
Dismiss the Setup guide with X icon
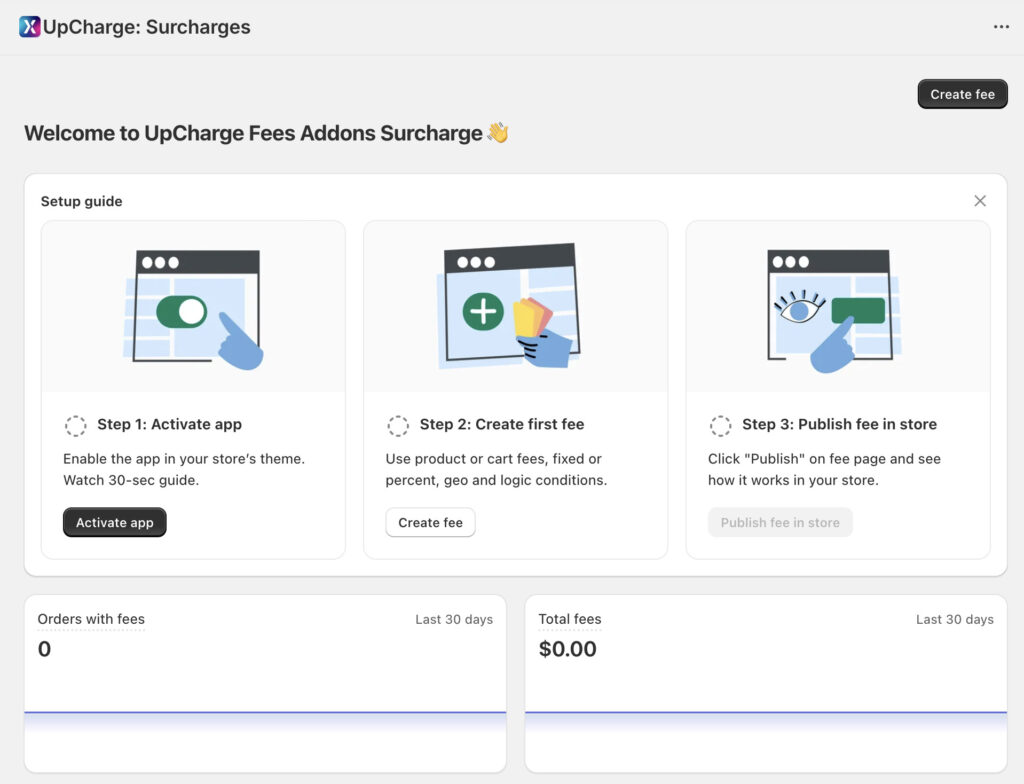point(980,201)
